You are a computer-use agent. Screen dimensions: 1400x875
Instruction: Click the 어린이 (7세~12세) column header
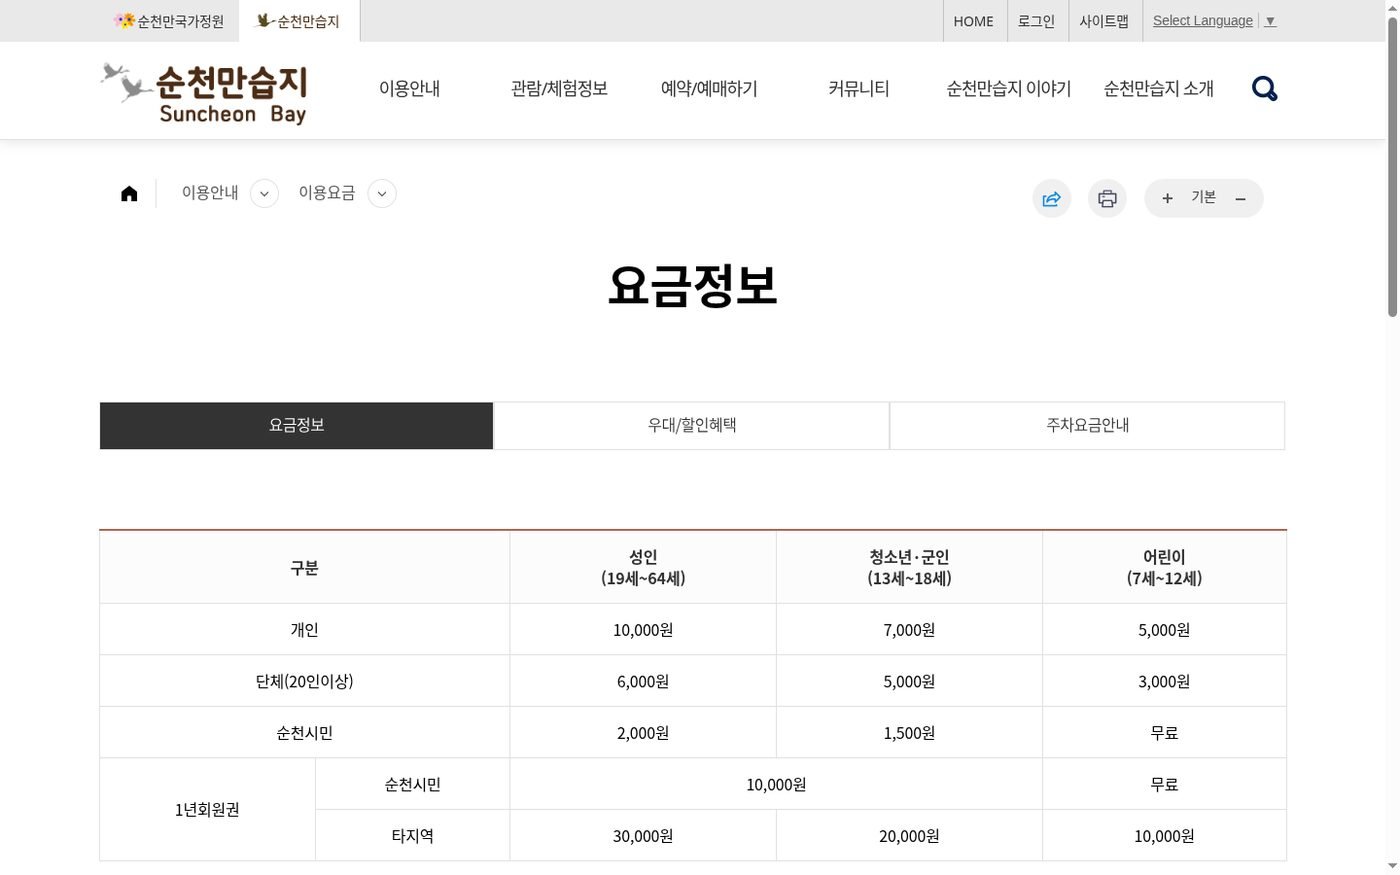pos(1164,567)
